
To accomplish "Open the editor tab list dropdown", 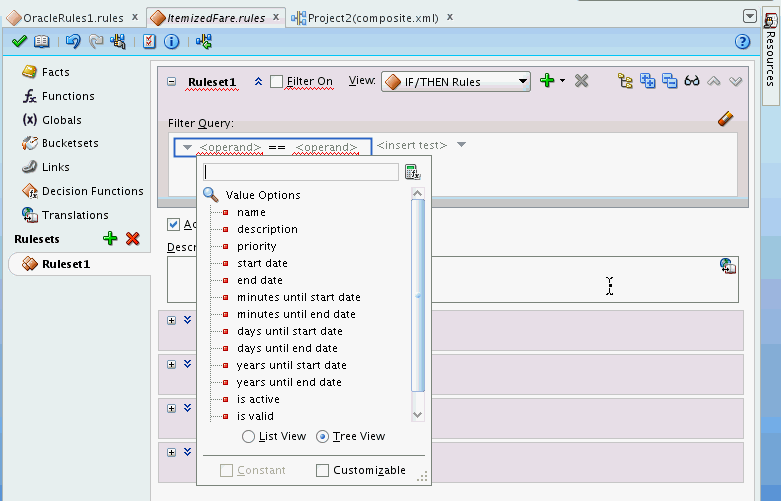I will (x=750, y=16).
